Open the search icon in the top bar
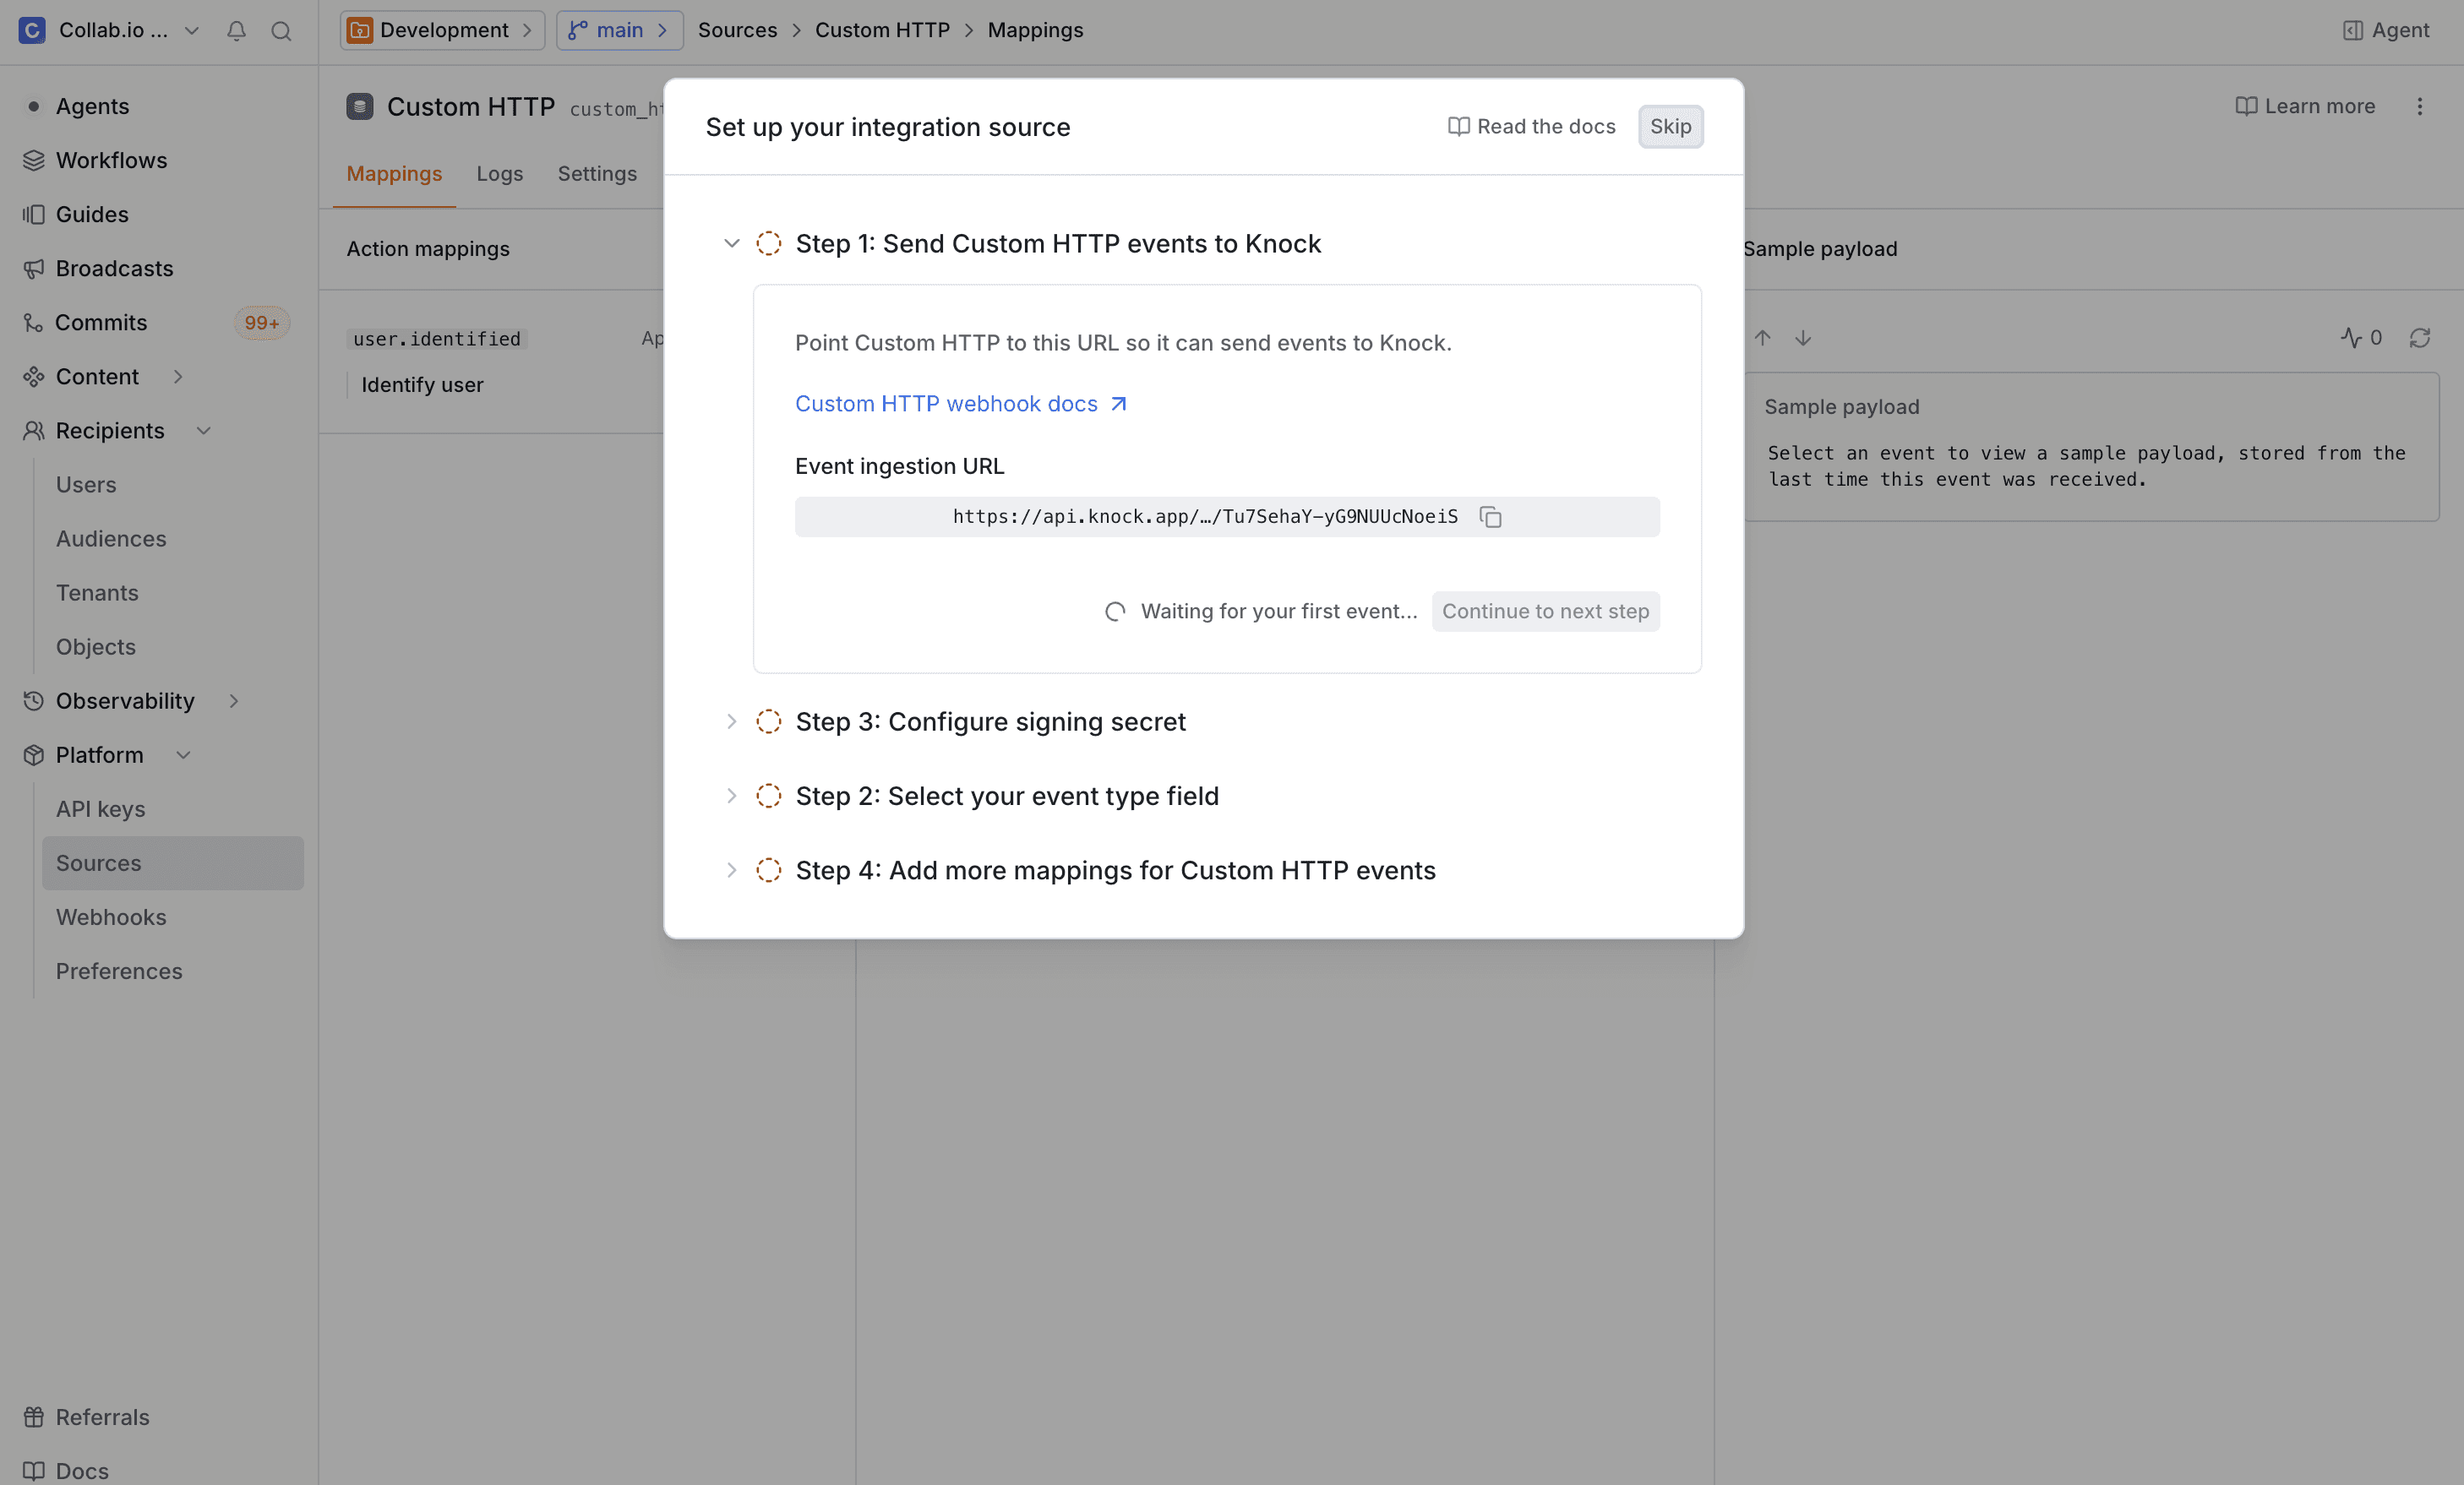 pos(281,31)
